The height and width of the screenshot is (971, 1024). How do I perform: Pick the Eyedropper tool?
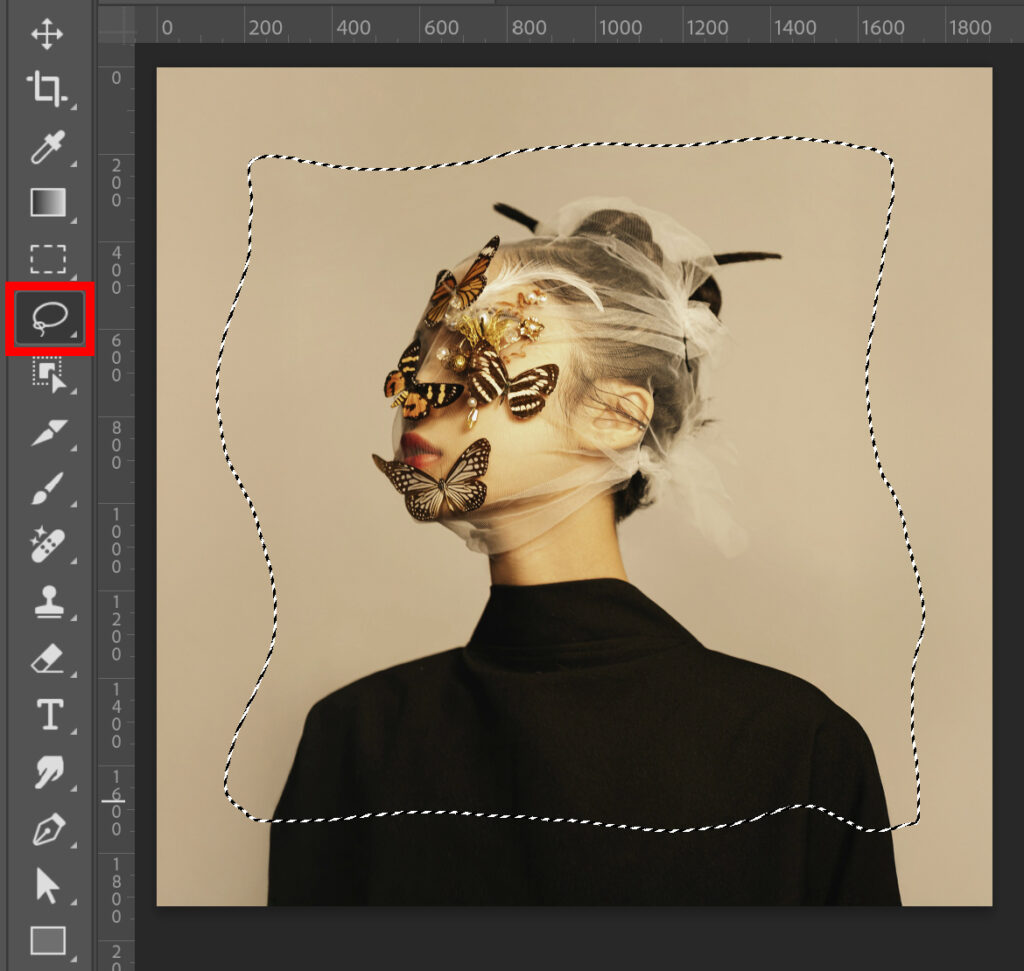pos(47,147)
